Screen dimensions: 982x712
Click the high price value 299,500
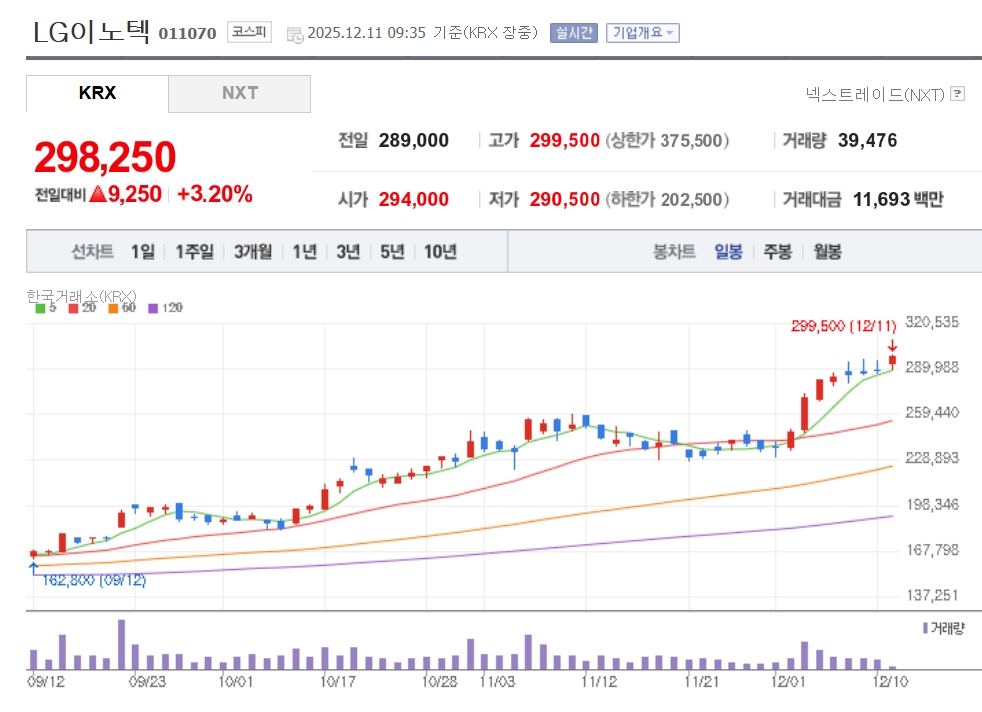564,140
